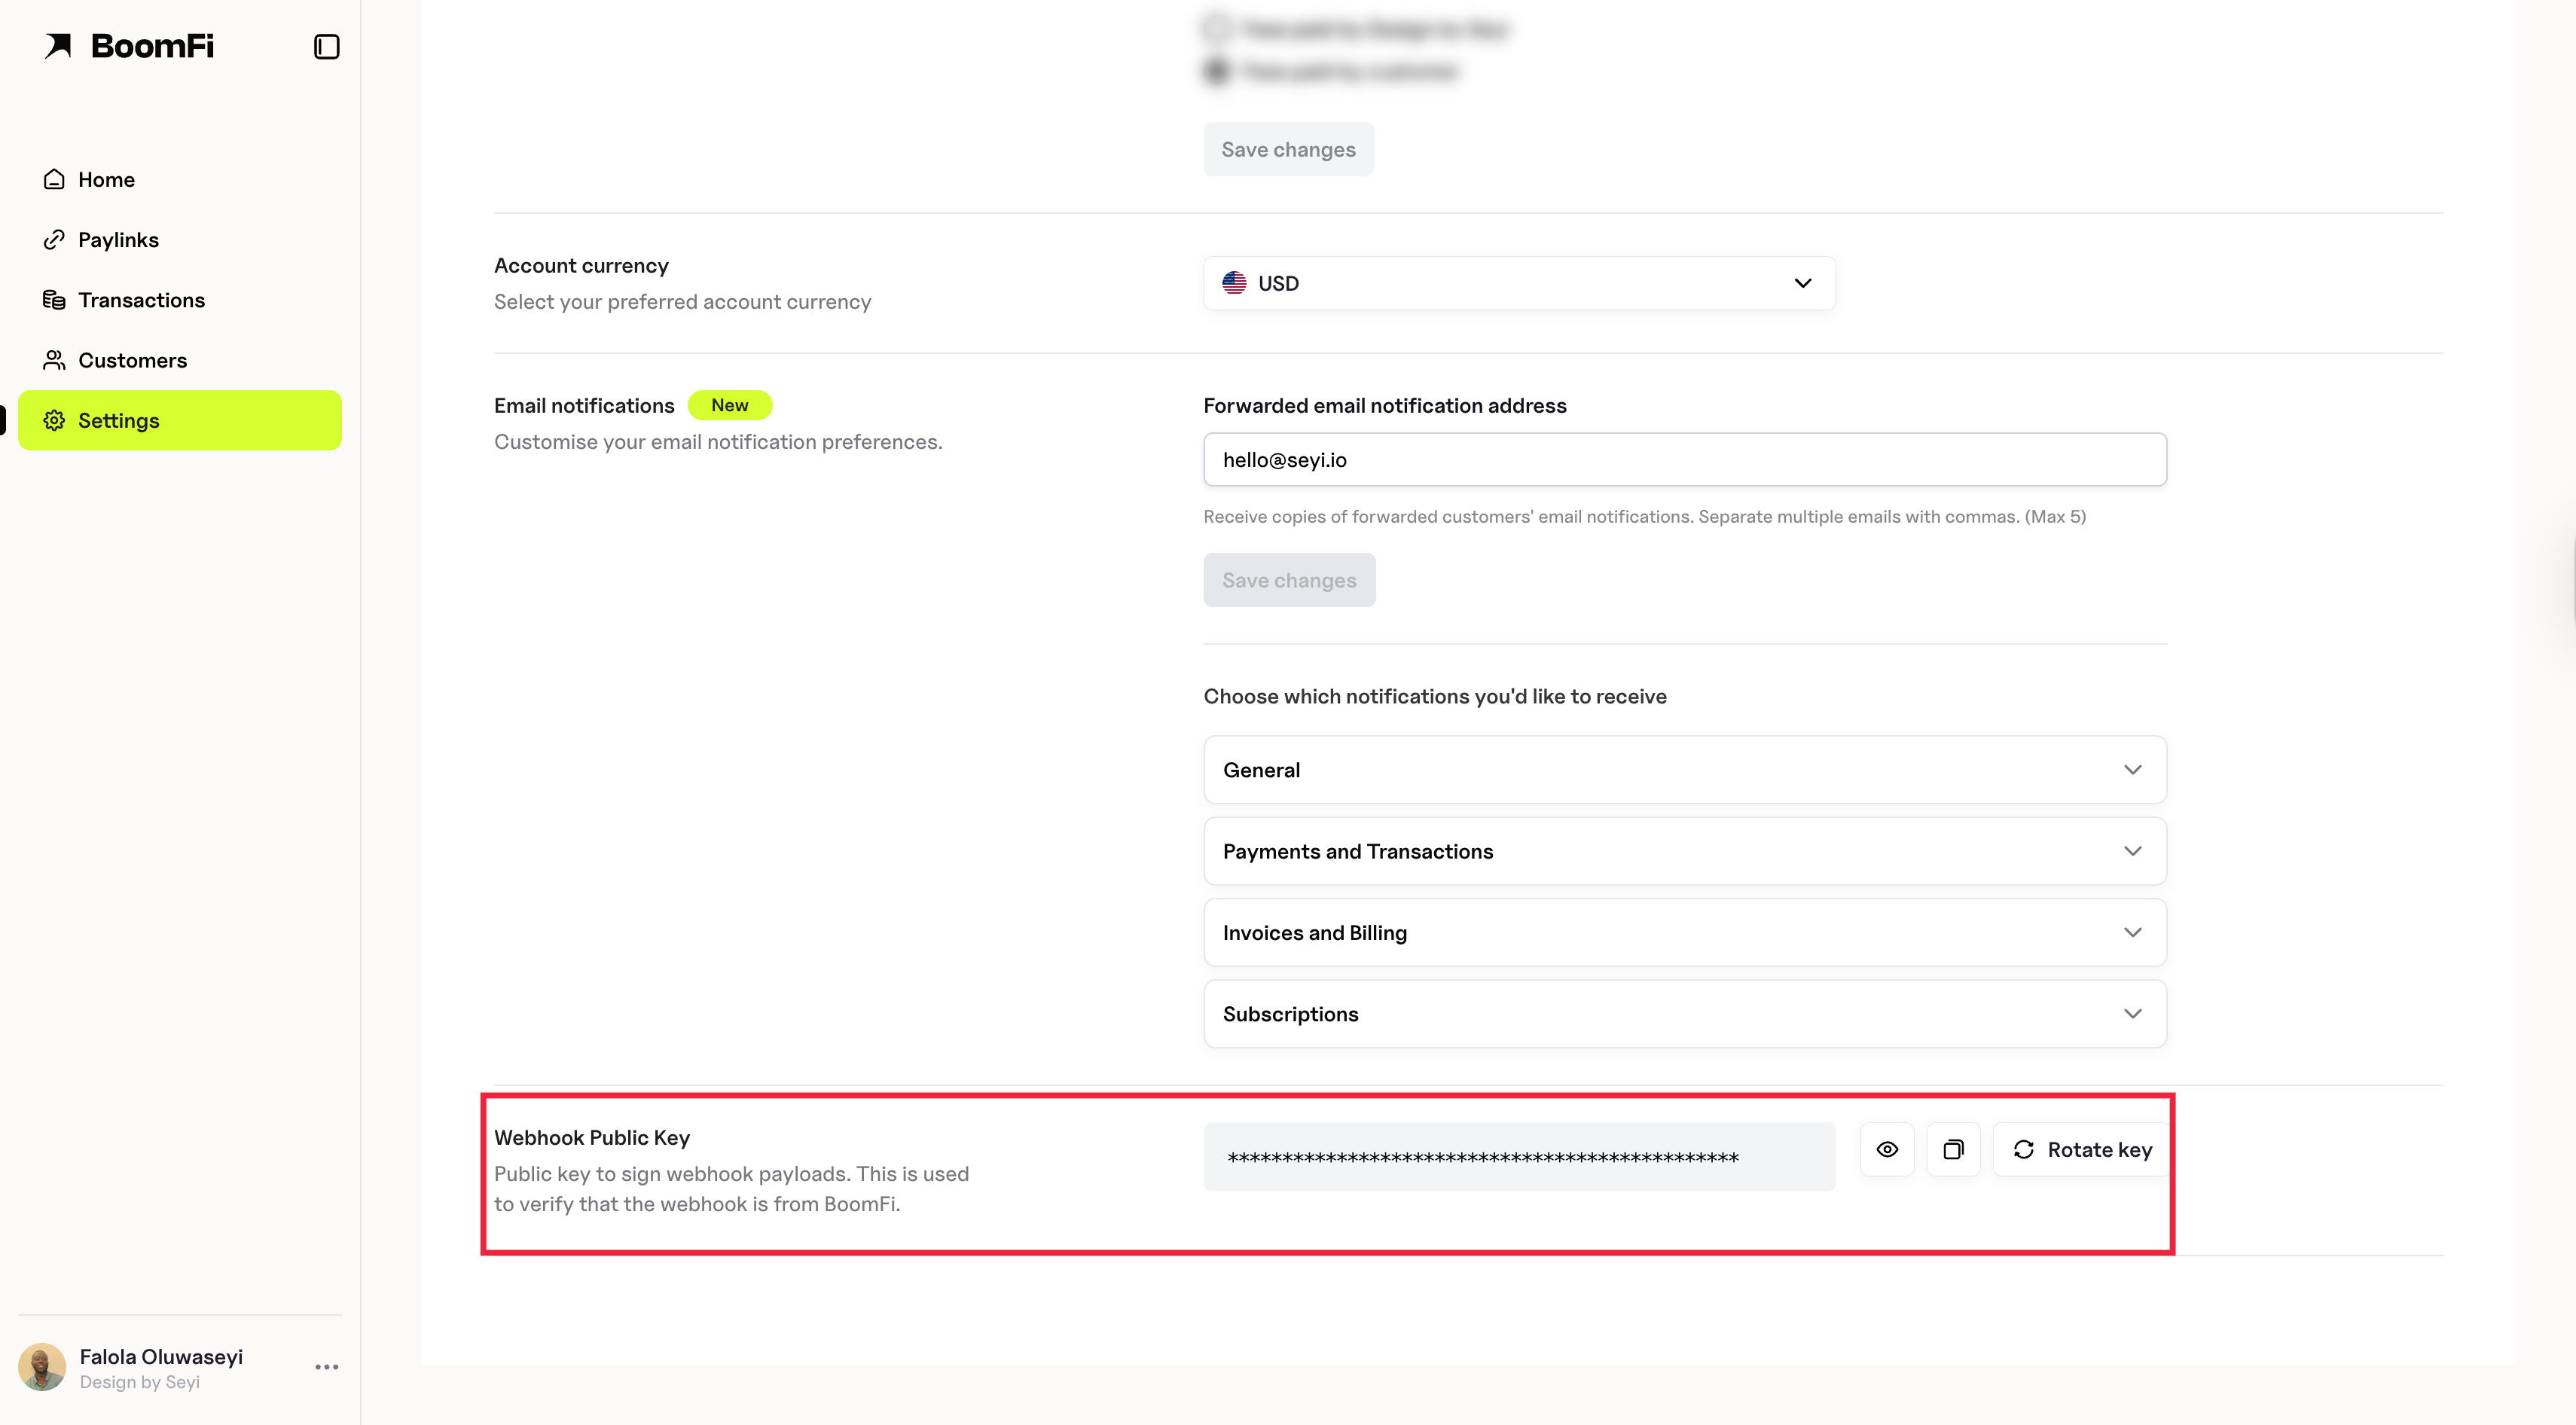Open the Settings menu item
The width and height of the screenshot is (2576, 1425).
coord(180,420)
